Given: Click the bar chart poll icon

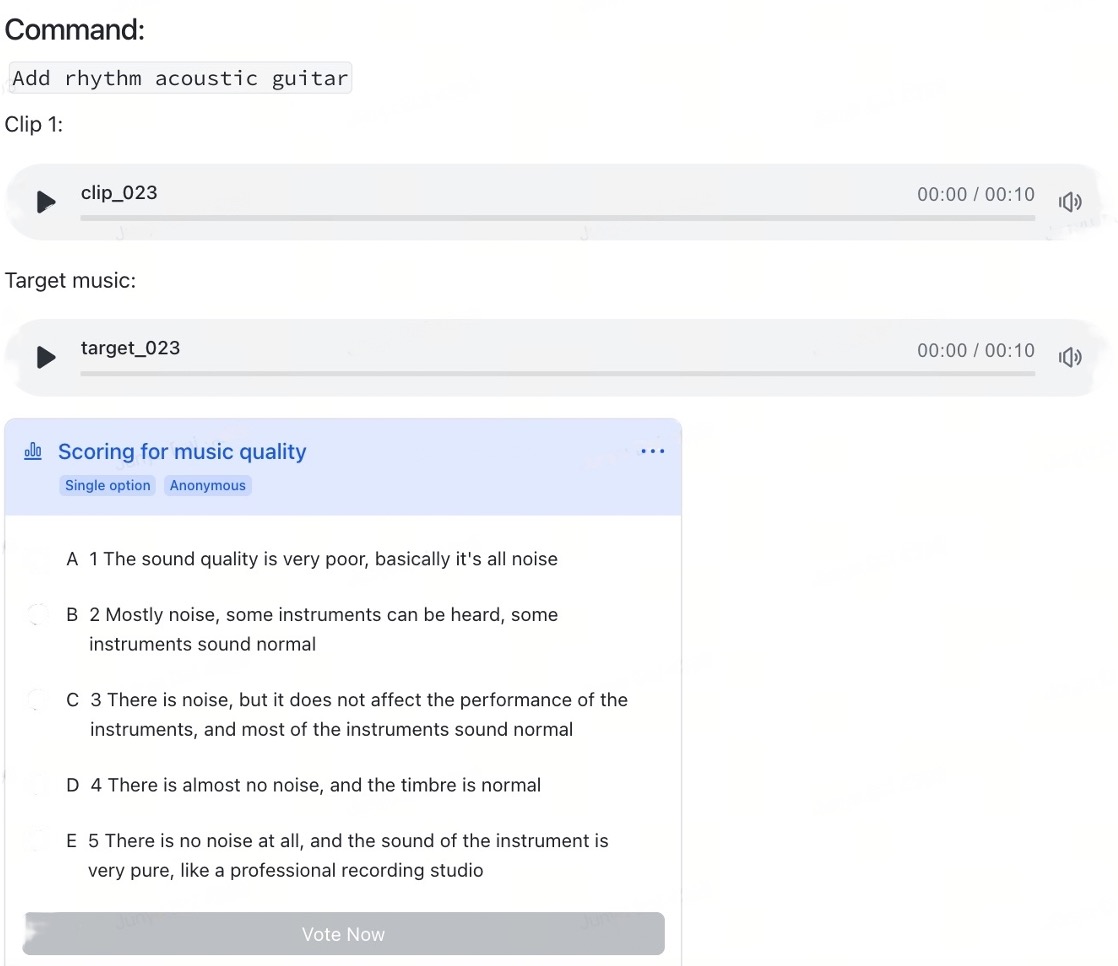Looking at the screenshot, I should [33, 452].
